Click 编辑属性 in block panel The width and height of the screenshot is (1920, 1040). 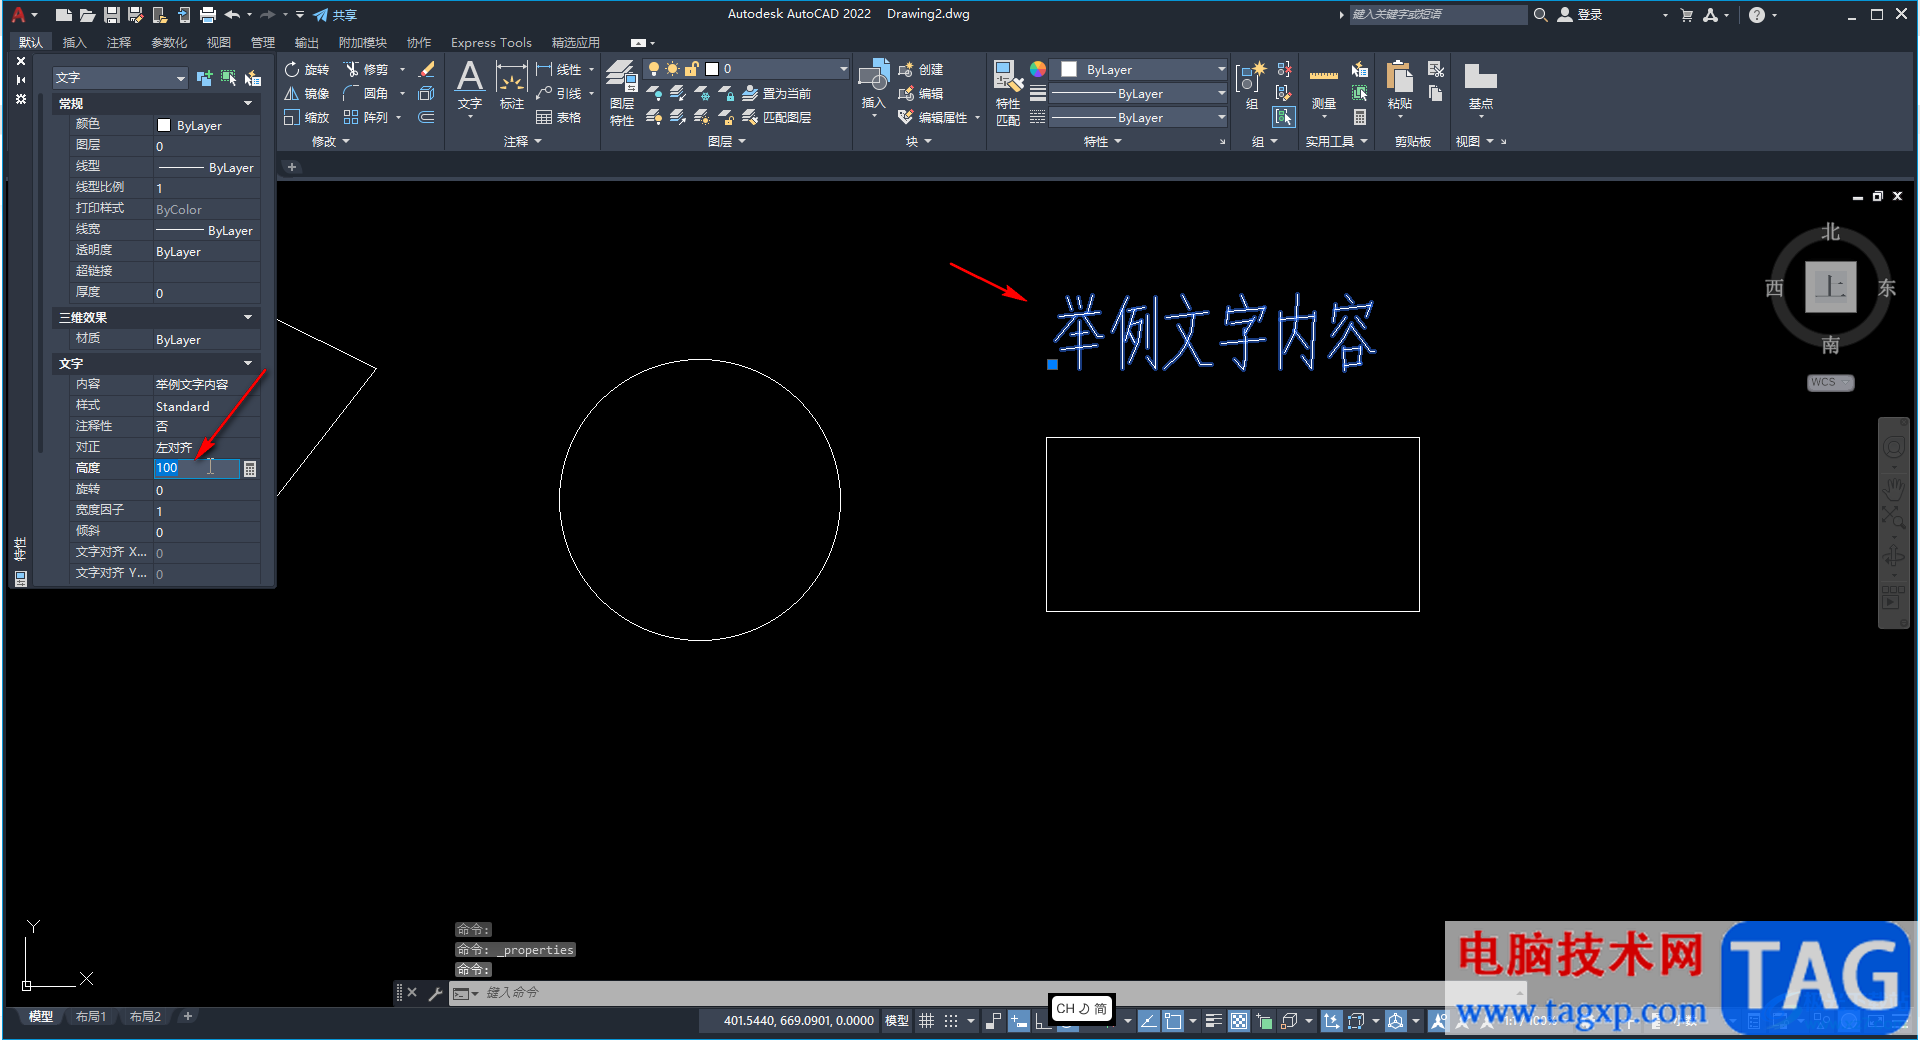click(x=933, y=117)
